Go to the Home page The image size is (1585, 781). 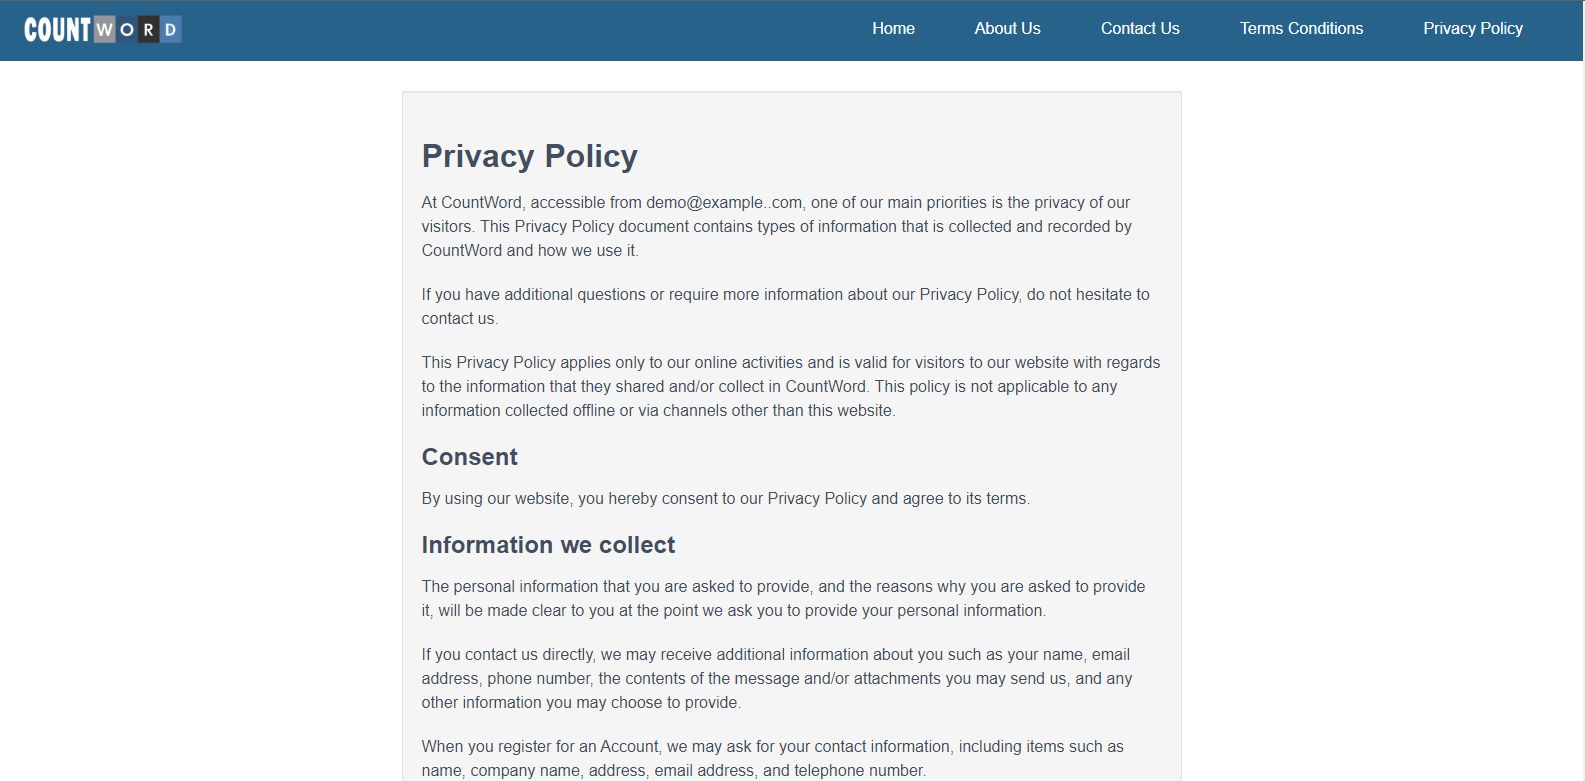893,29
